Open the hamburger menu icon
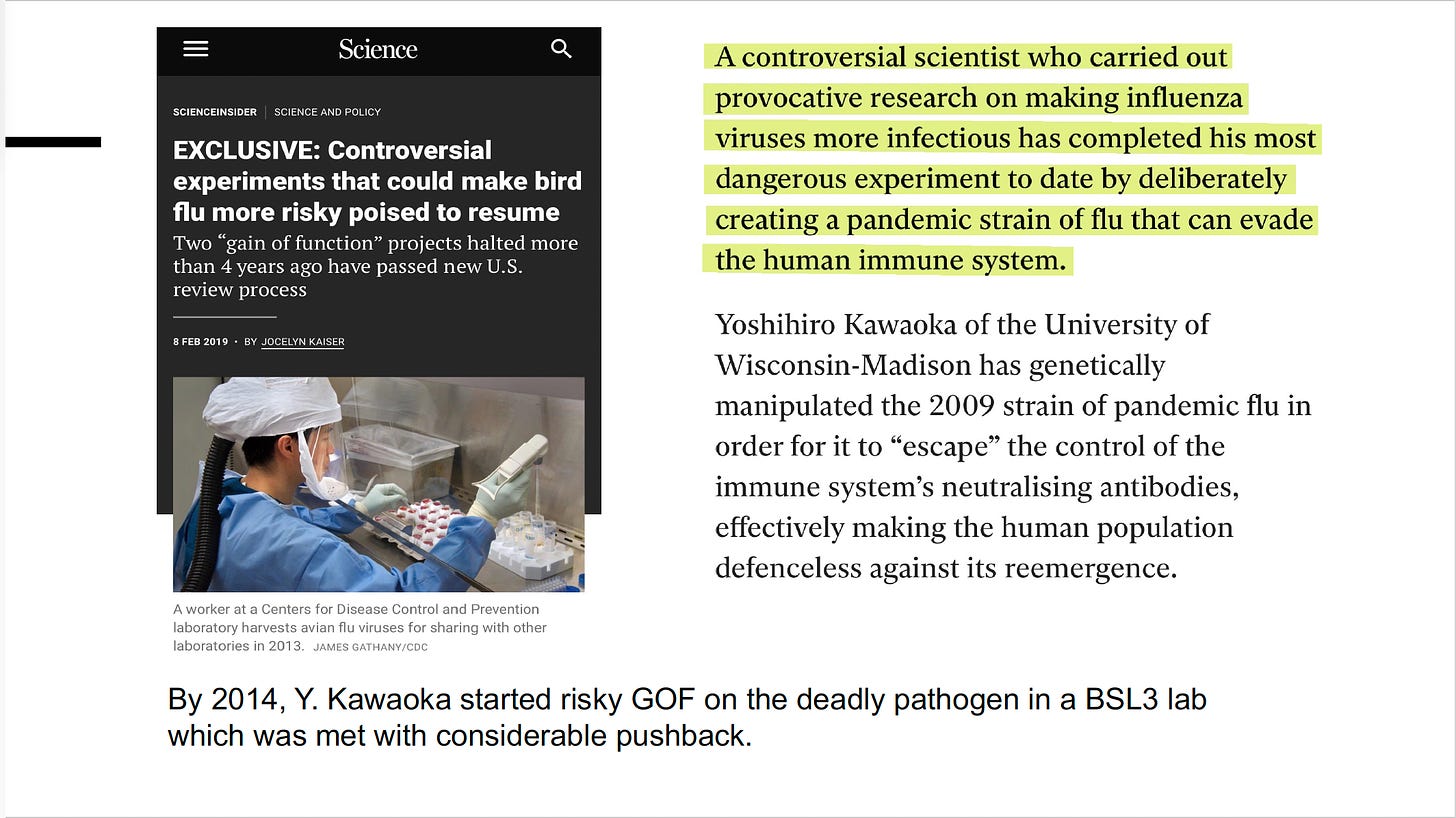The height and width of the screenshot is (818, 1456). tap(196, 48)
